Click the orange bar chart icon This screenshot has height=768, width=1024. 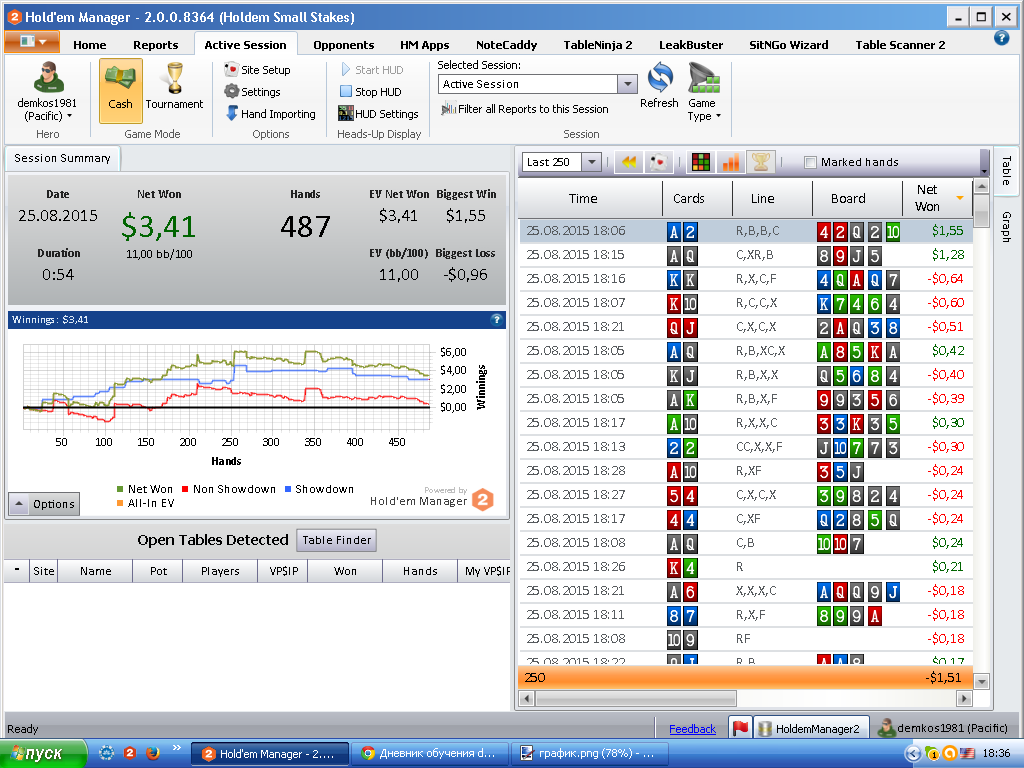point(731,162)
